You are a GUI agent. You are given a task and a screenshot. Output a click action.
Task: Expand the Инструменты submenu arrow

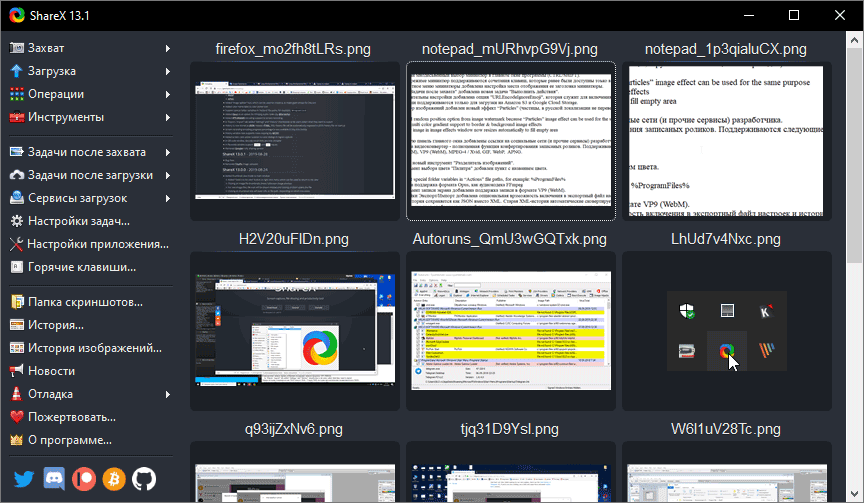pos(168,117)
